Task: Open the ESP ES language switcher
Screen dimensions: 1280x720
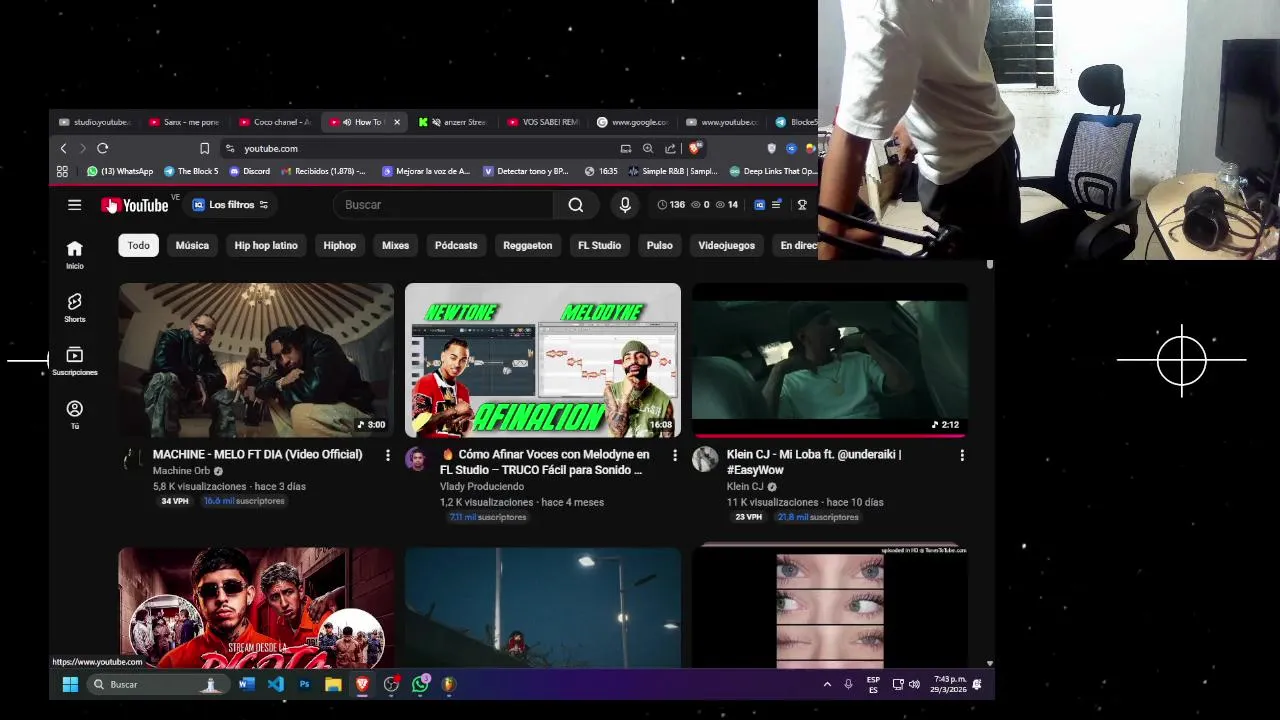Action: [x=873, y=684]
